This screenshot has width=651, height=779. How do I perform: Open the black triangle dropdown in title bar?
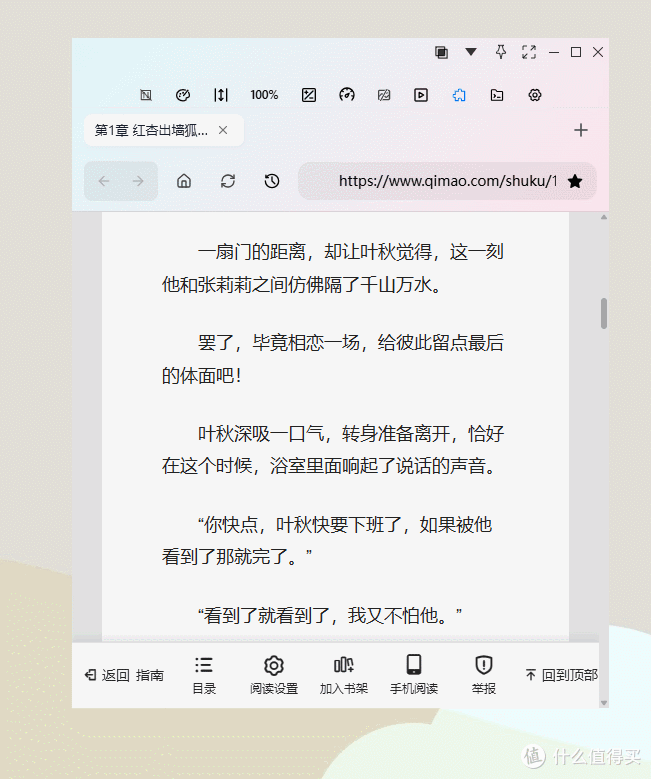471,52
